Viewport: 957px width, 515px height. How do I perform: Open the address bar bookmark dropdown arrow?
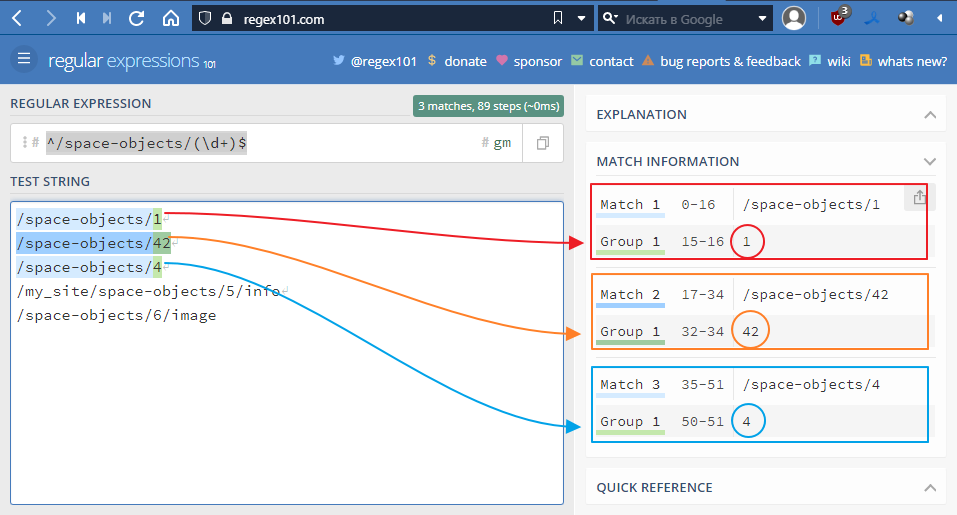coord(583,18)
